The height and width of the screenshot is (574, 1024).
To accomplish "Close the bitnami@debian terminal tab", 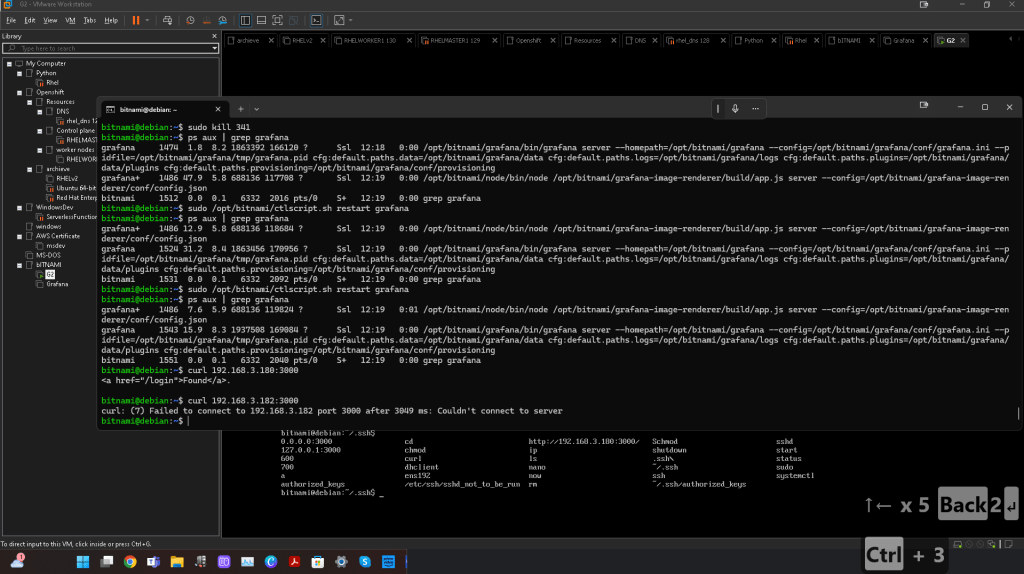I will 218,109.
